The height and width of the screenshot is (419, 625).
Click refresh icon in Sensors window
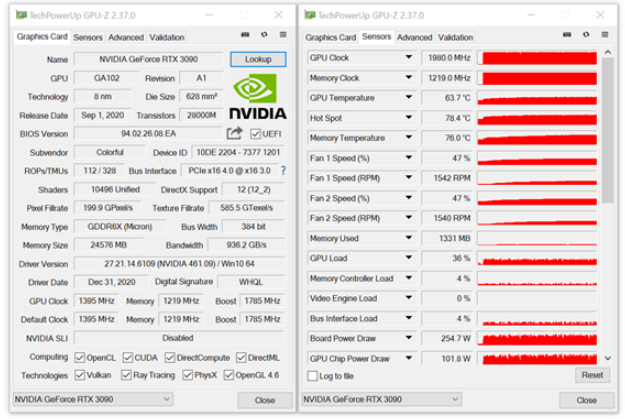pos(586,35)
